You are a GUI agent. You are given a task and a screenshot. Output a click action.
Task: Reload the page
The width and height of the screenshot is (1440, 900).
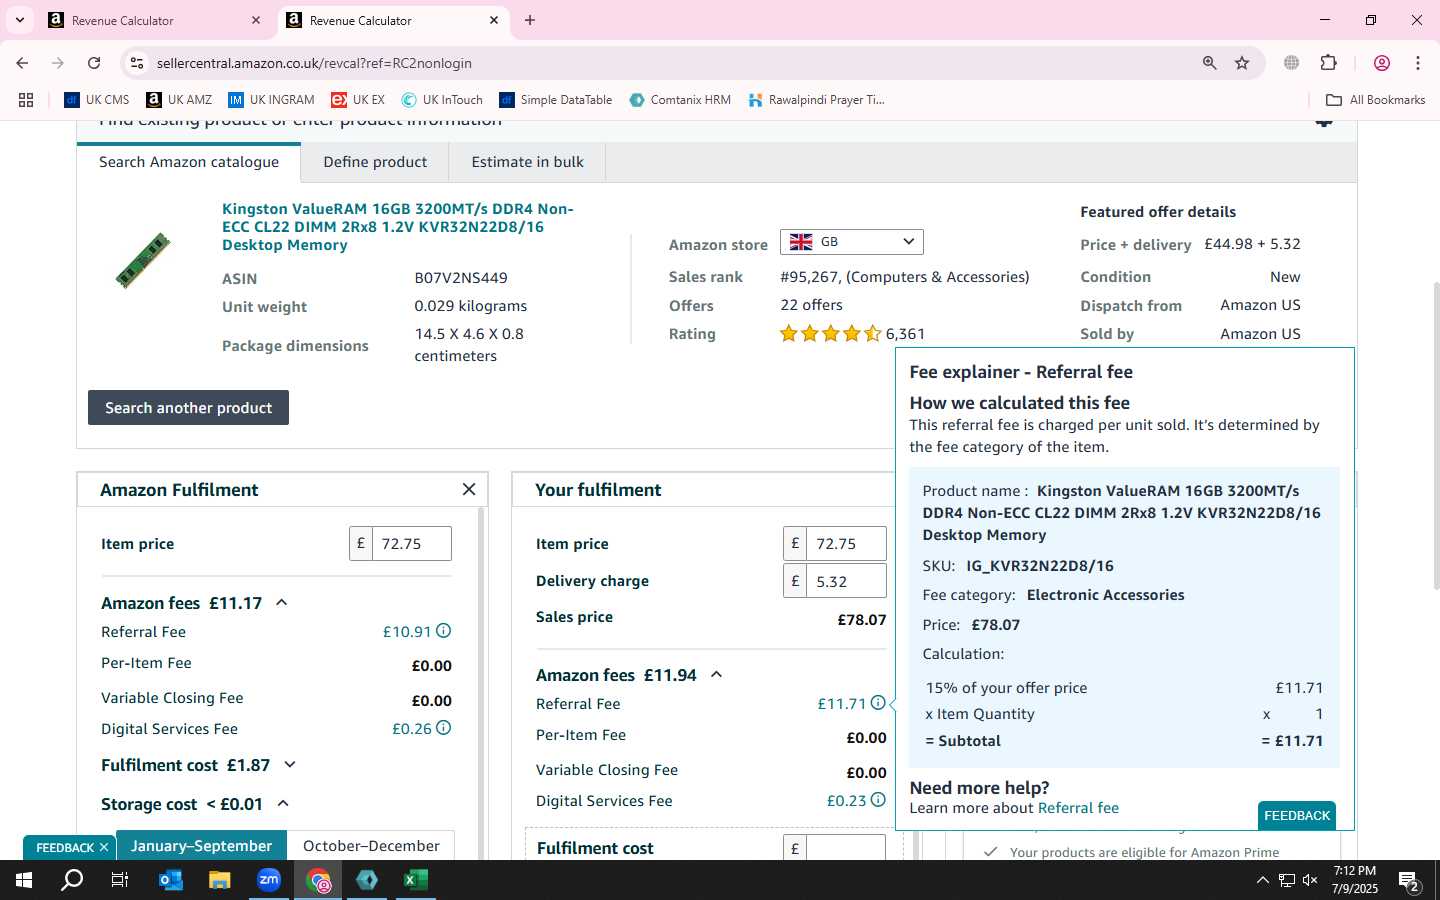click(x=94, y=63)
